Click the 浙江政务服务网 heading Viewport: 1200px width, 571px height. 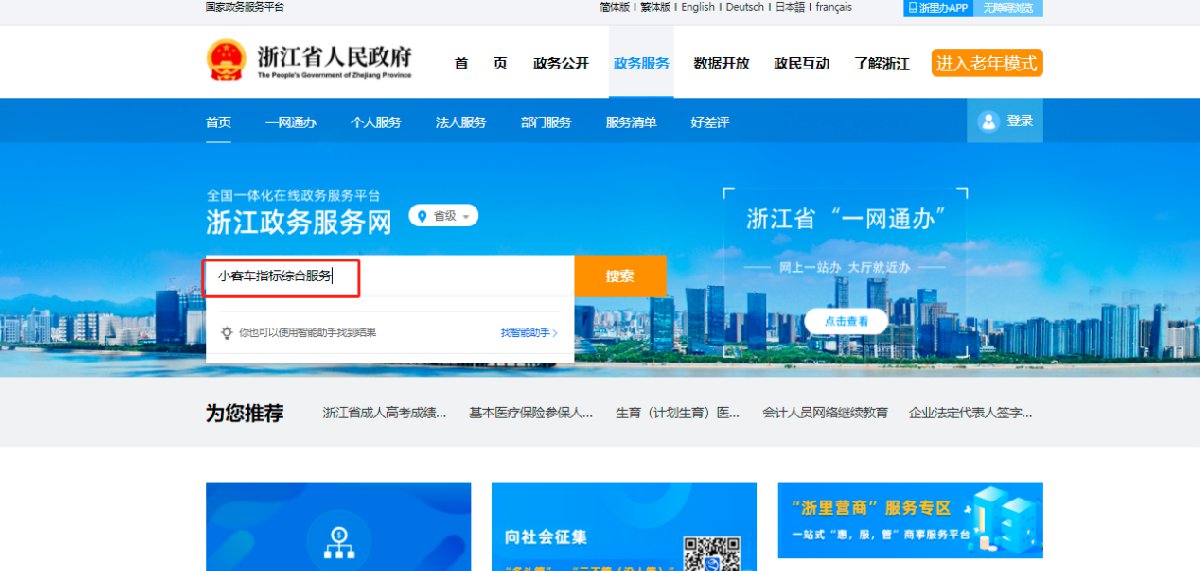[x=299, y=222]
